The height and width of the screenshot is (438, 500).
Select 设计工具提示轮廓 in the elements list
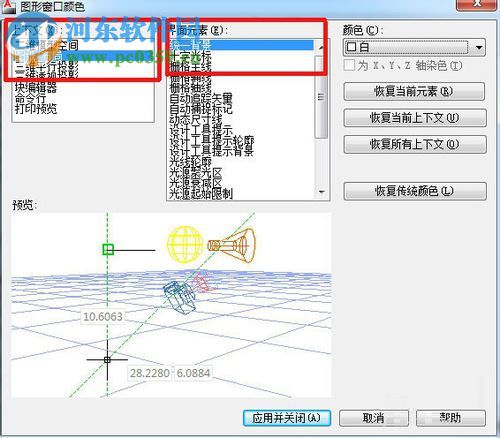point(212,141)
